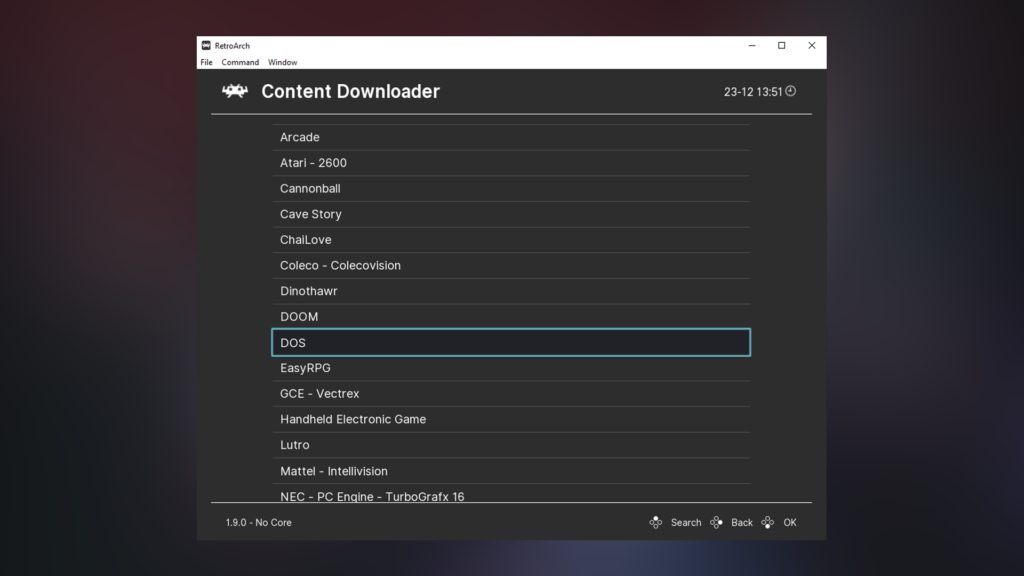This screenshot has width=1024, height=576.
Task: Click the OK gamepad button icon
Action: click(767, 522)
